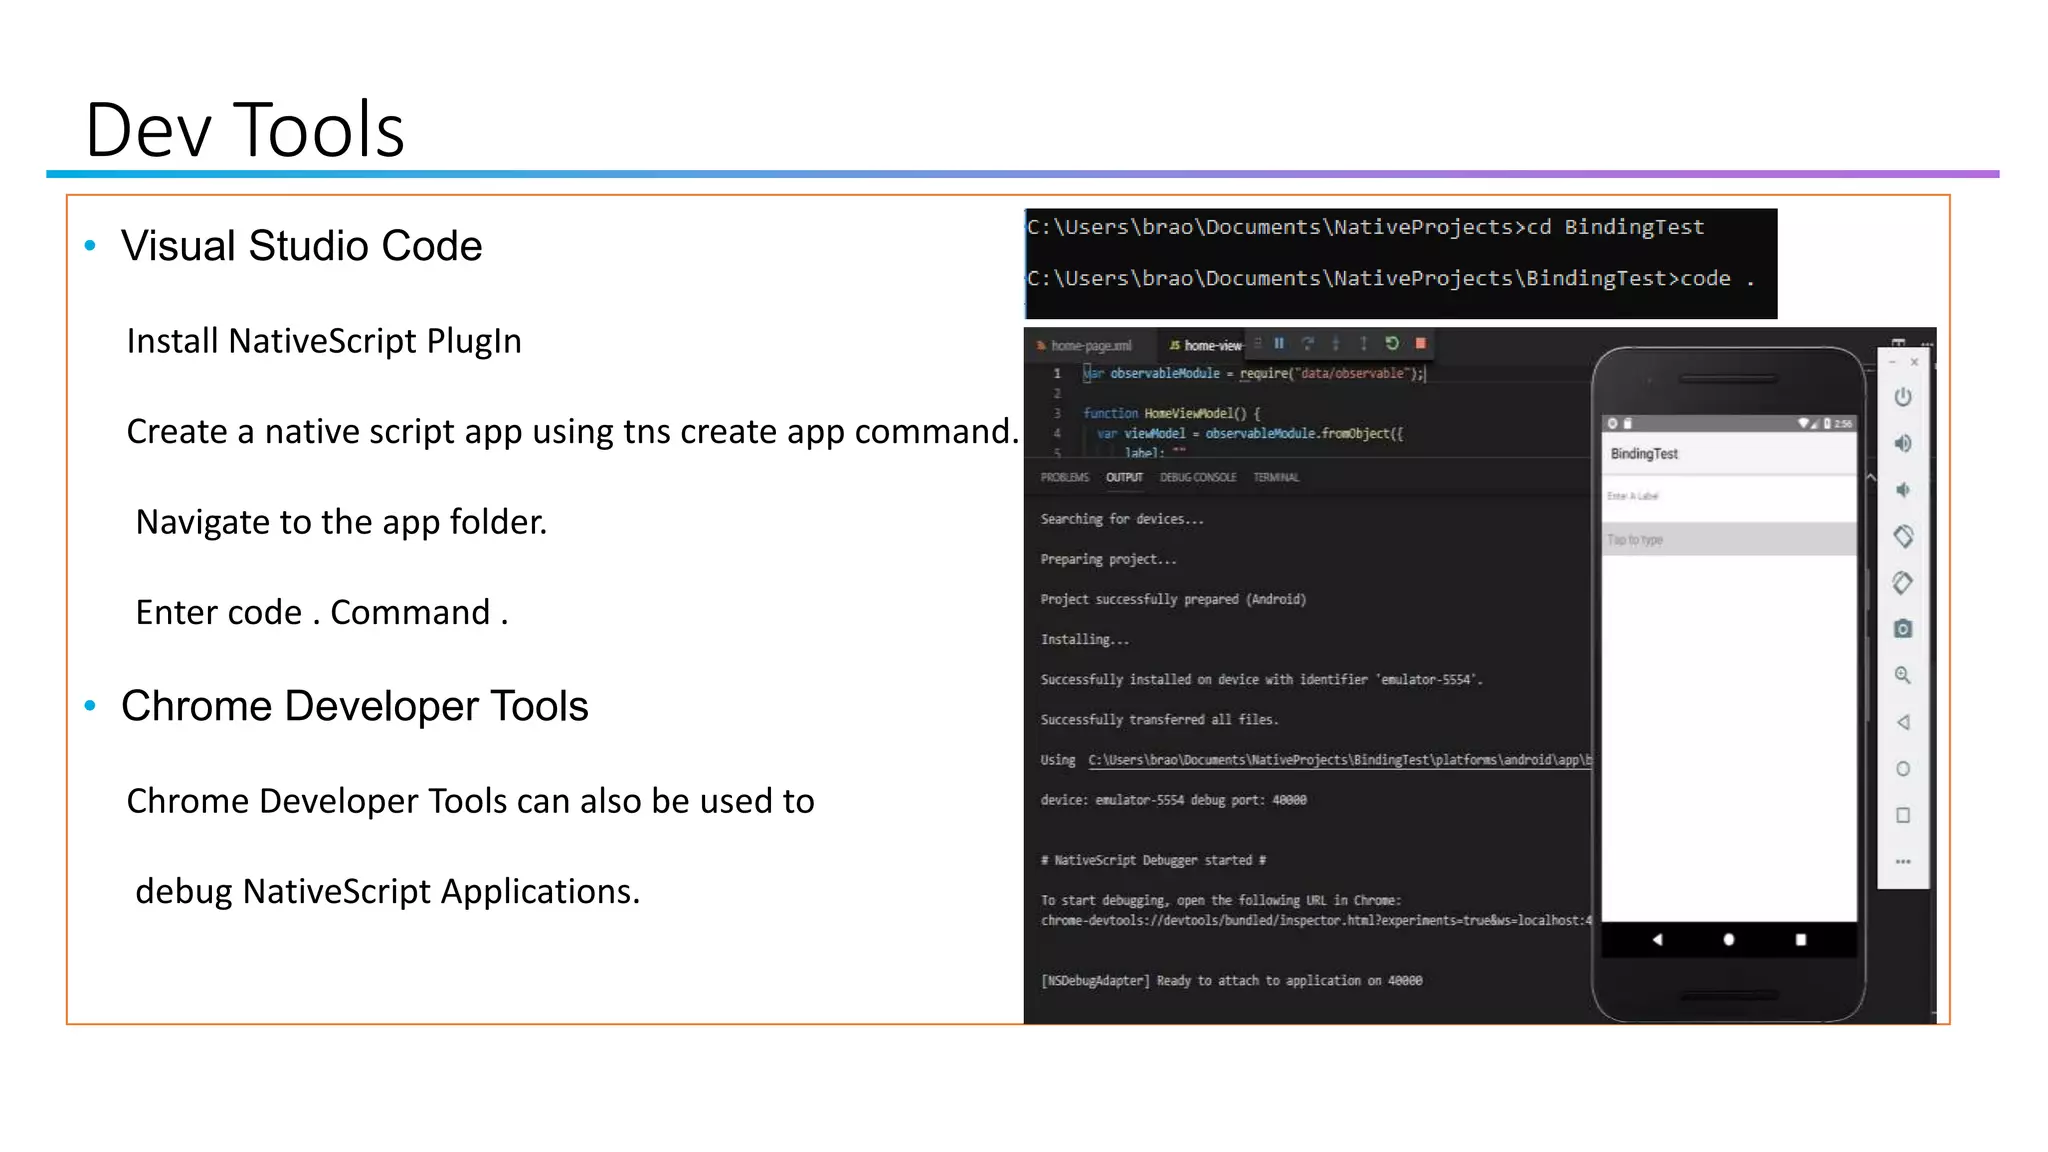
Task: Collapse the panel using the chevron arrow
Action: tap(1871, 478)
